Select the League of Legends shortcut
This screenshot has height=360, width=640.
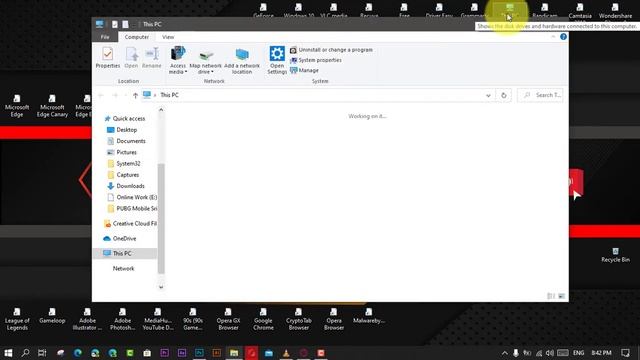pos(17,320)
